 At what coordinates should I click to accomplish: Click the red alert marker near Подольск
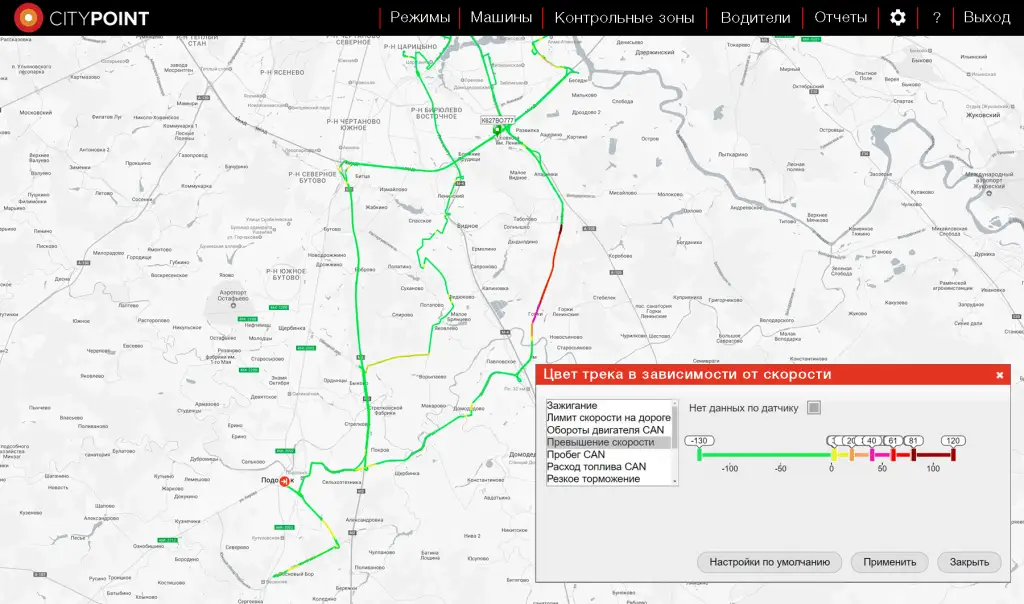pos(285,482)
